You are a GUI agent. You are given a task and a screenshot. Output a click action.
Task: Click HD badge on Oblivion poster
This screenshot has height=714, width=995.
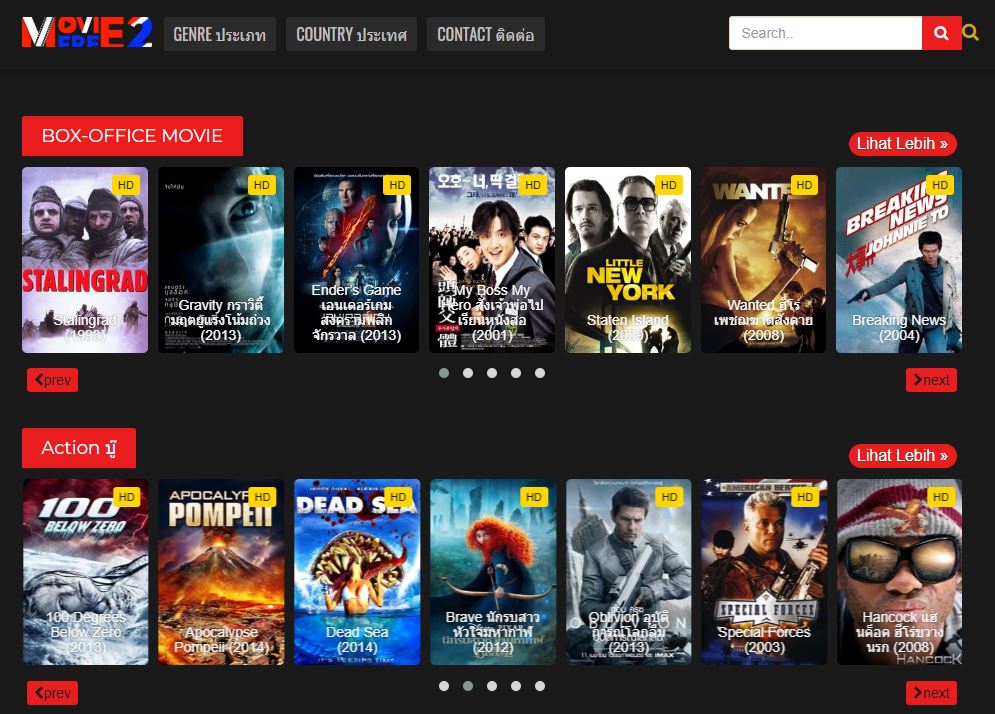[670, 497]
